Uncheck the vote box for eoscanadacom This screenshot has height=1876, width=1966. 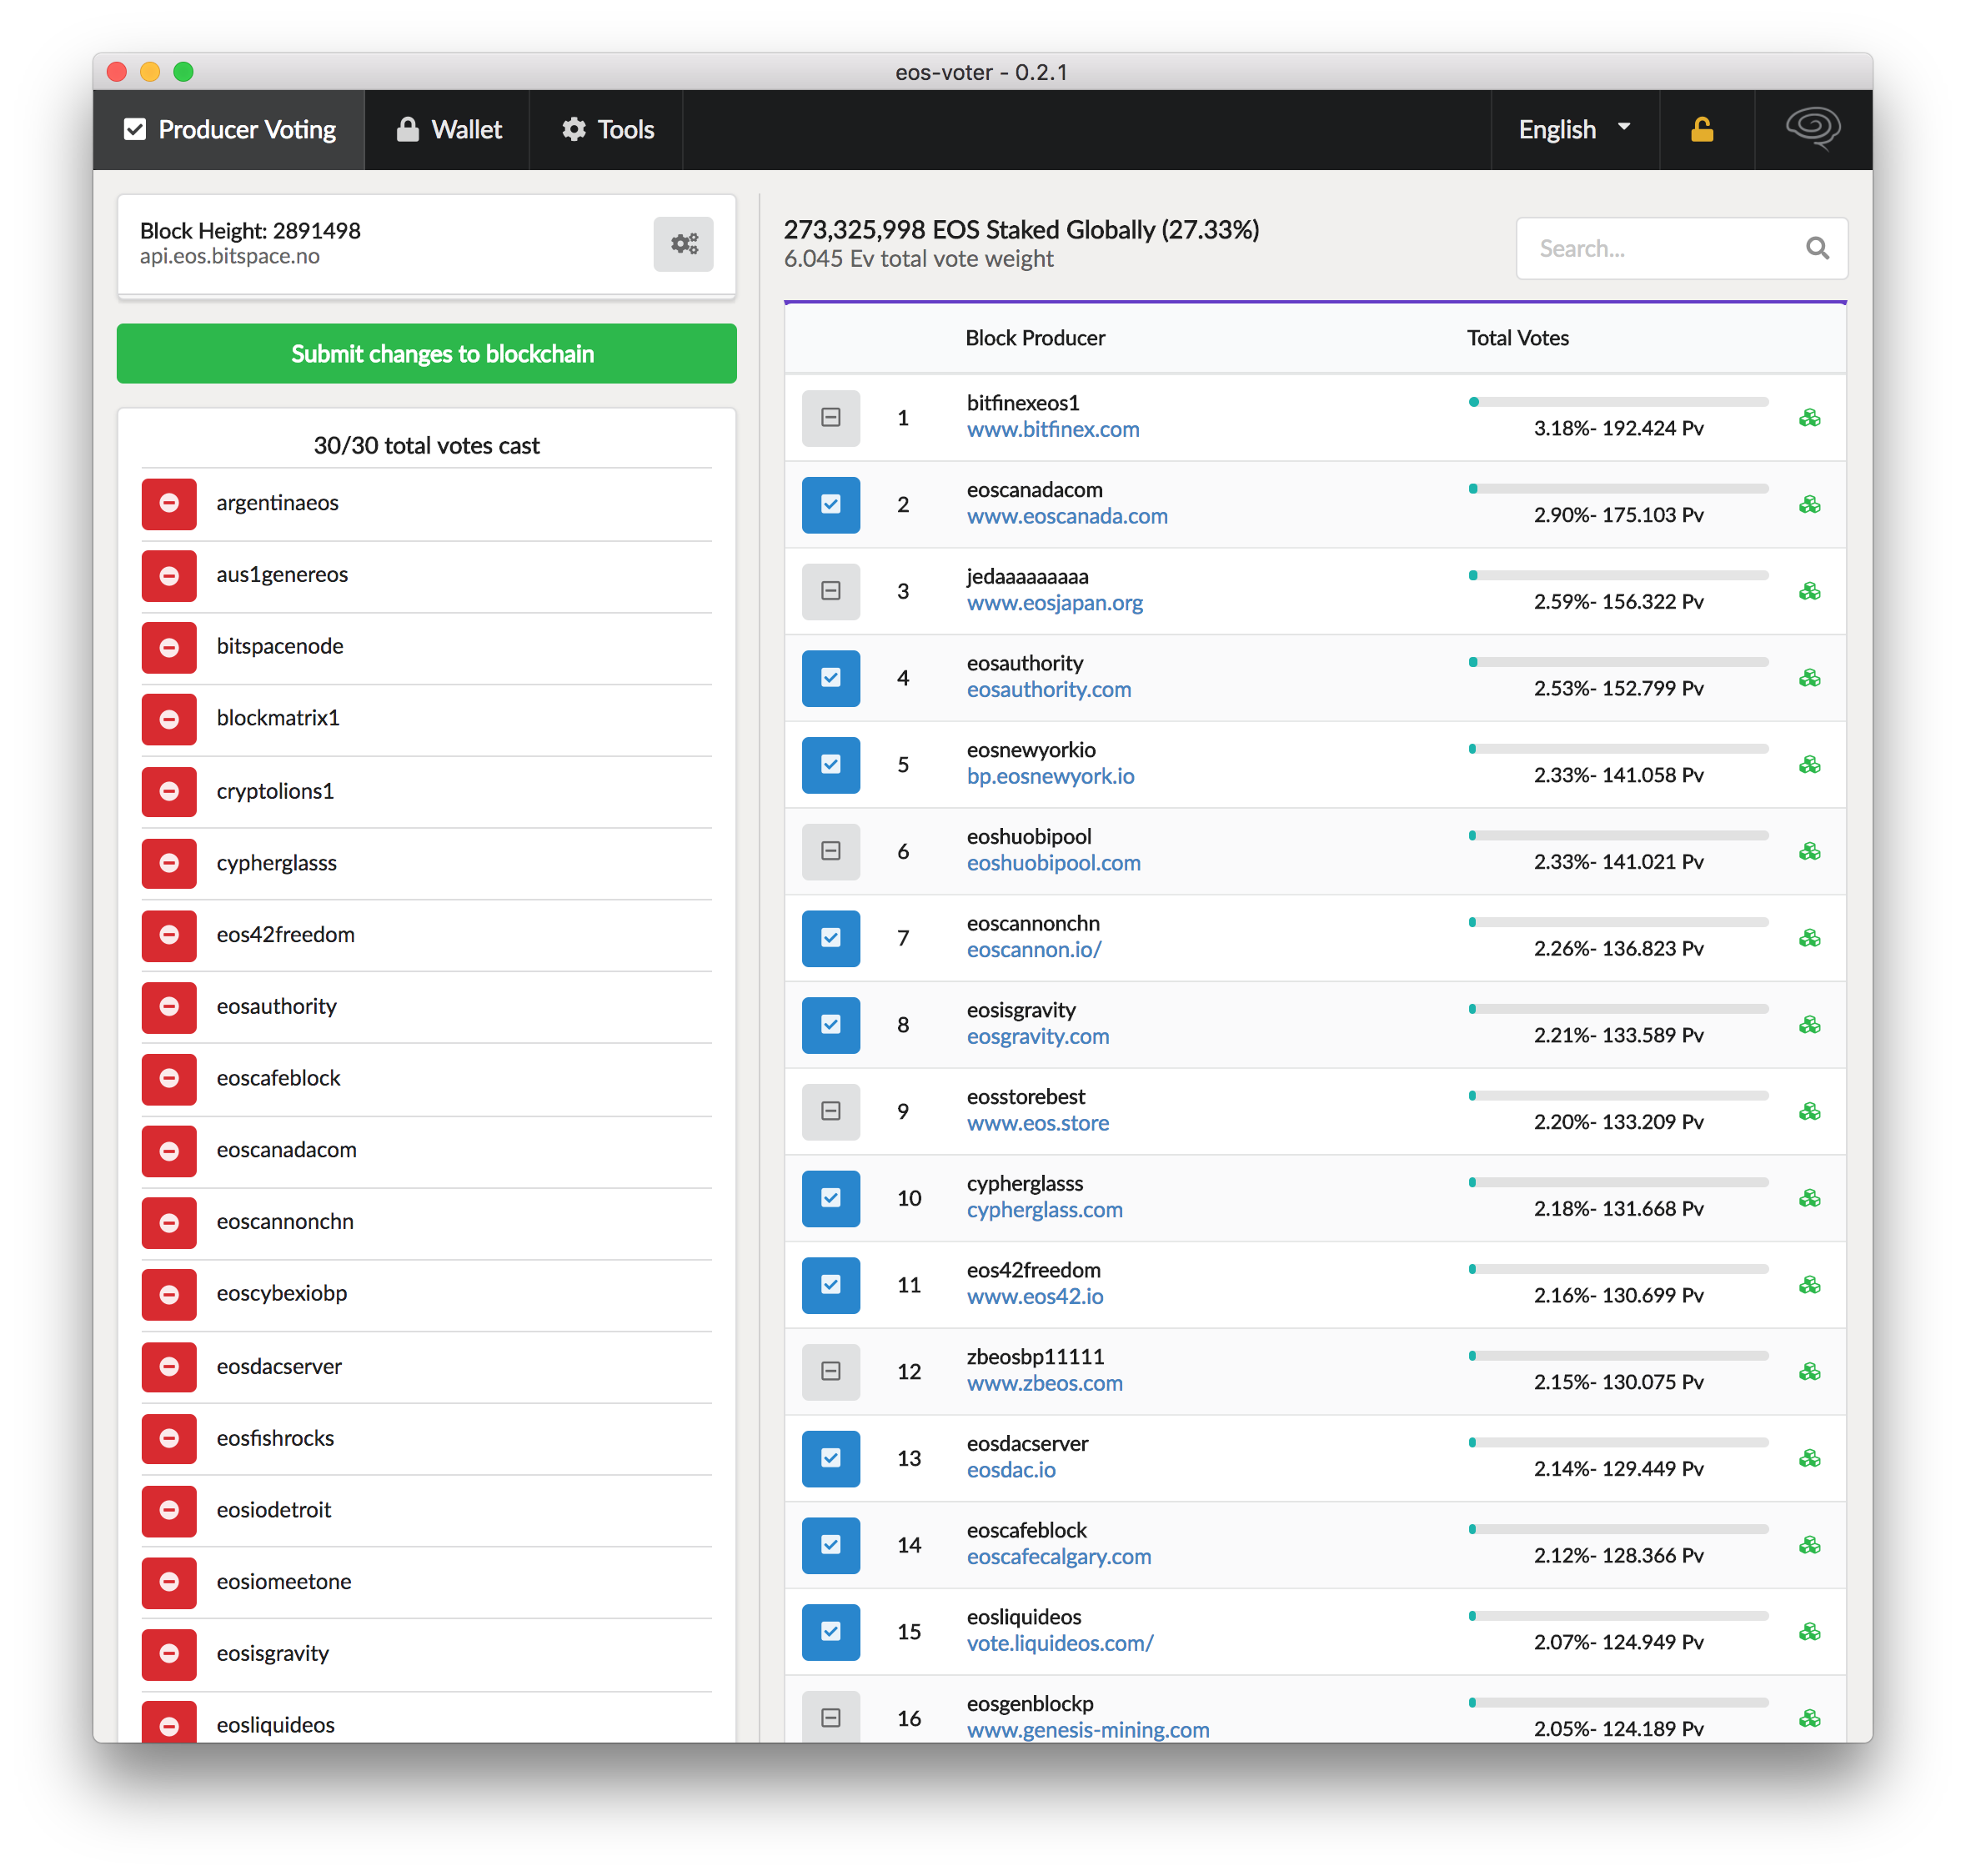[x=830, y=505]
